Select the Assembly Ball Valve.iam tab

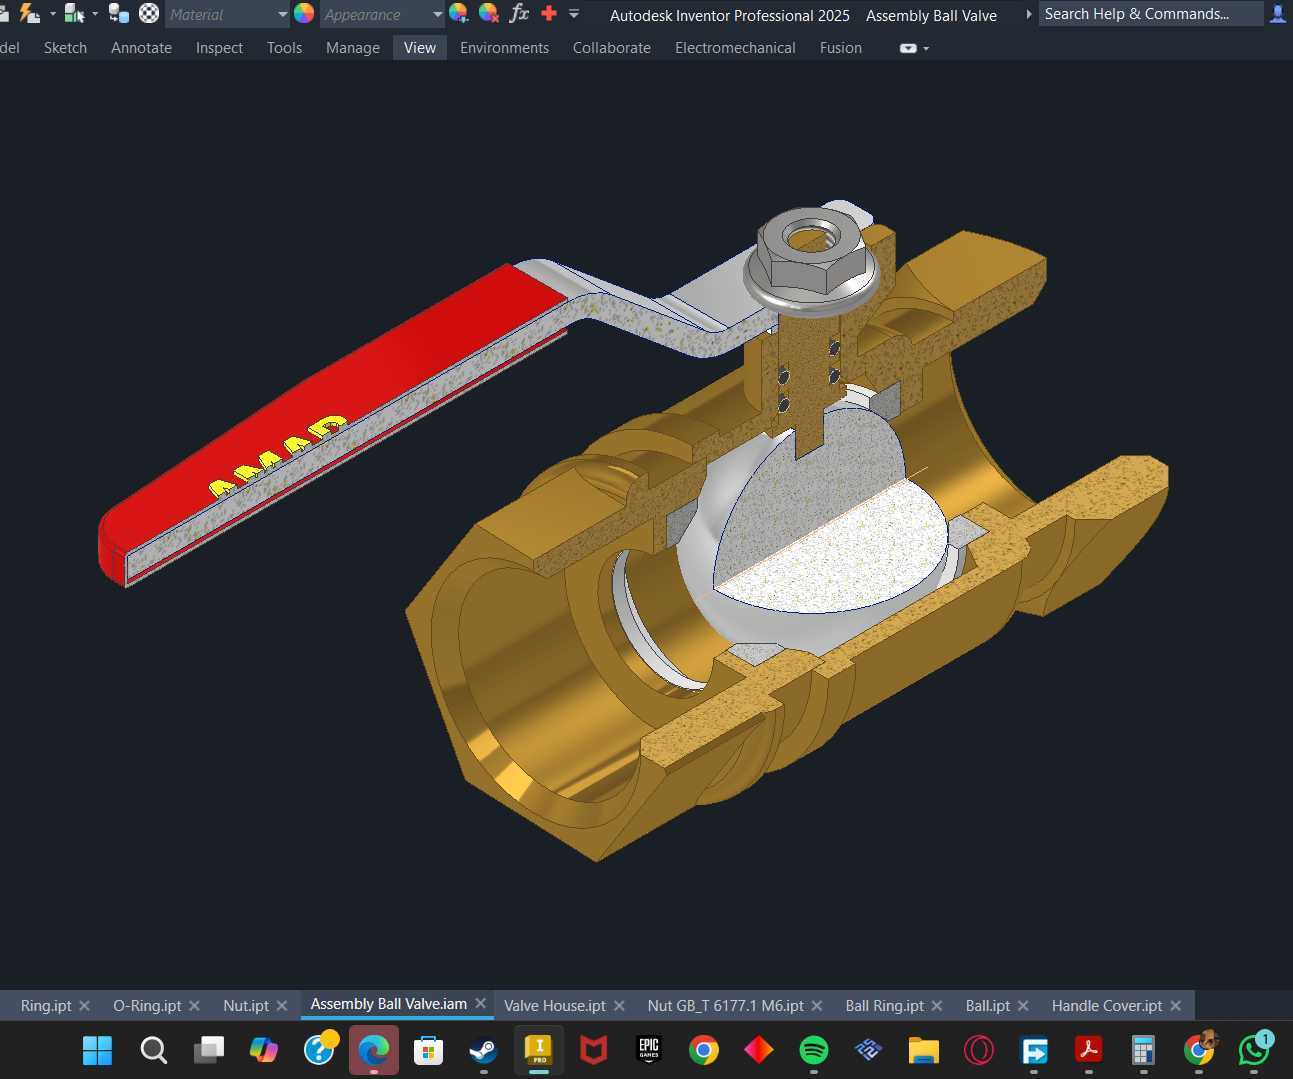click(389, 1004)
